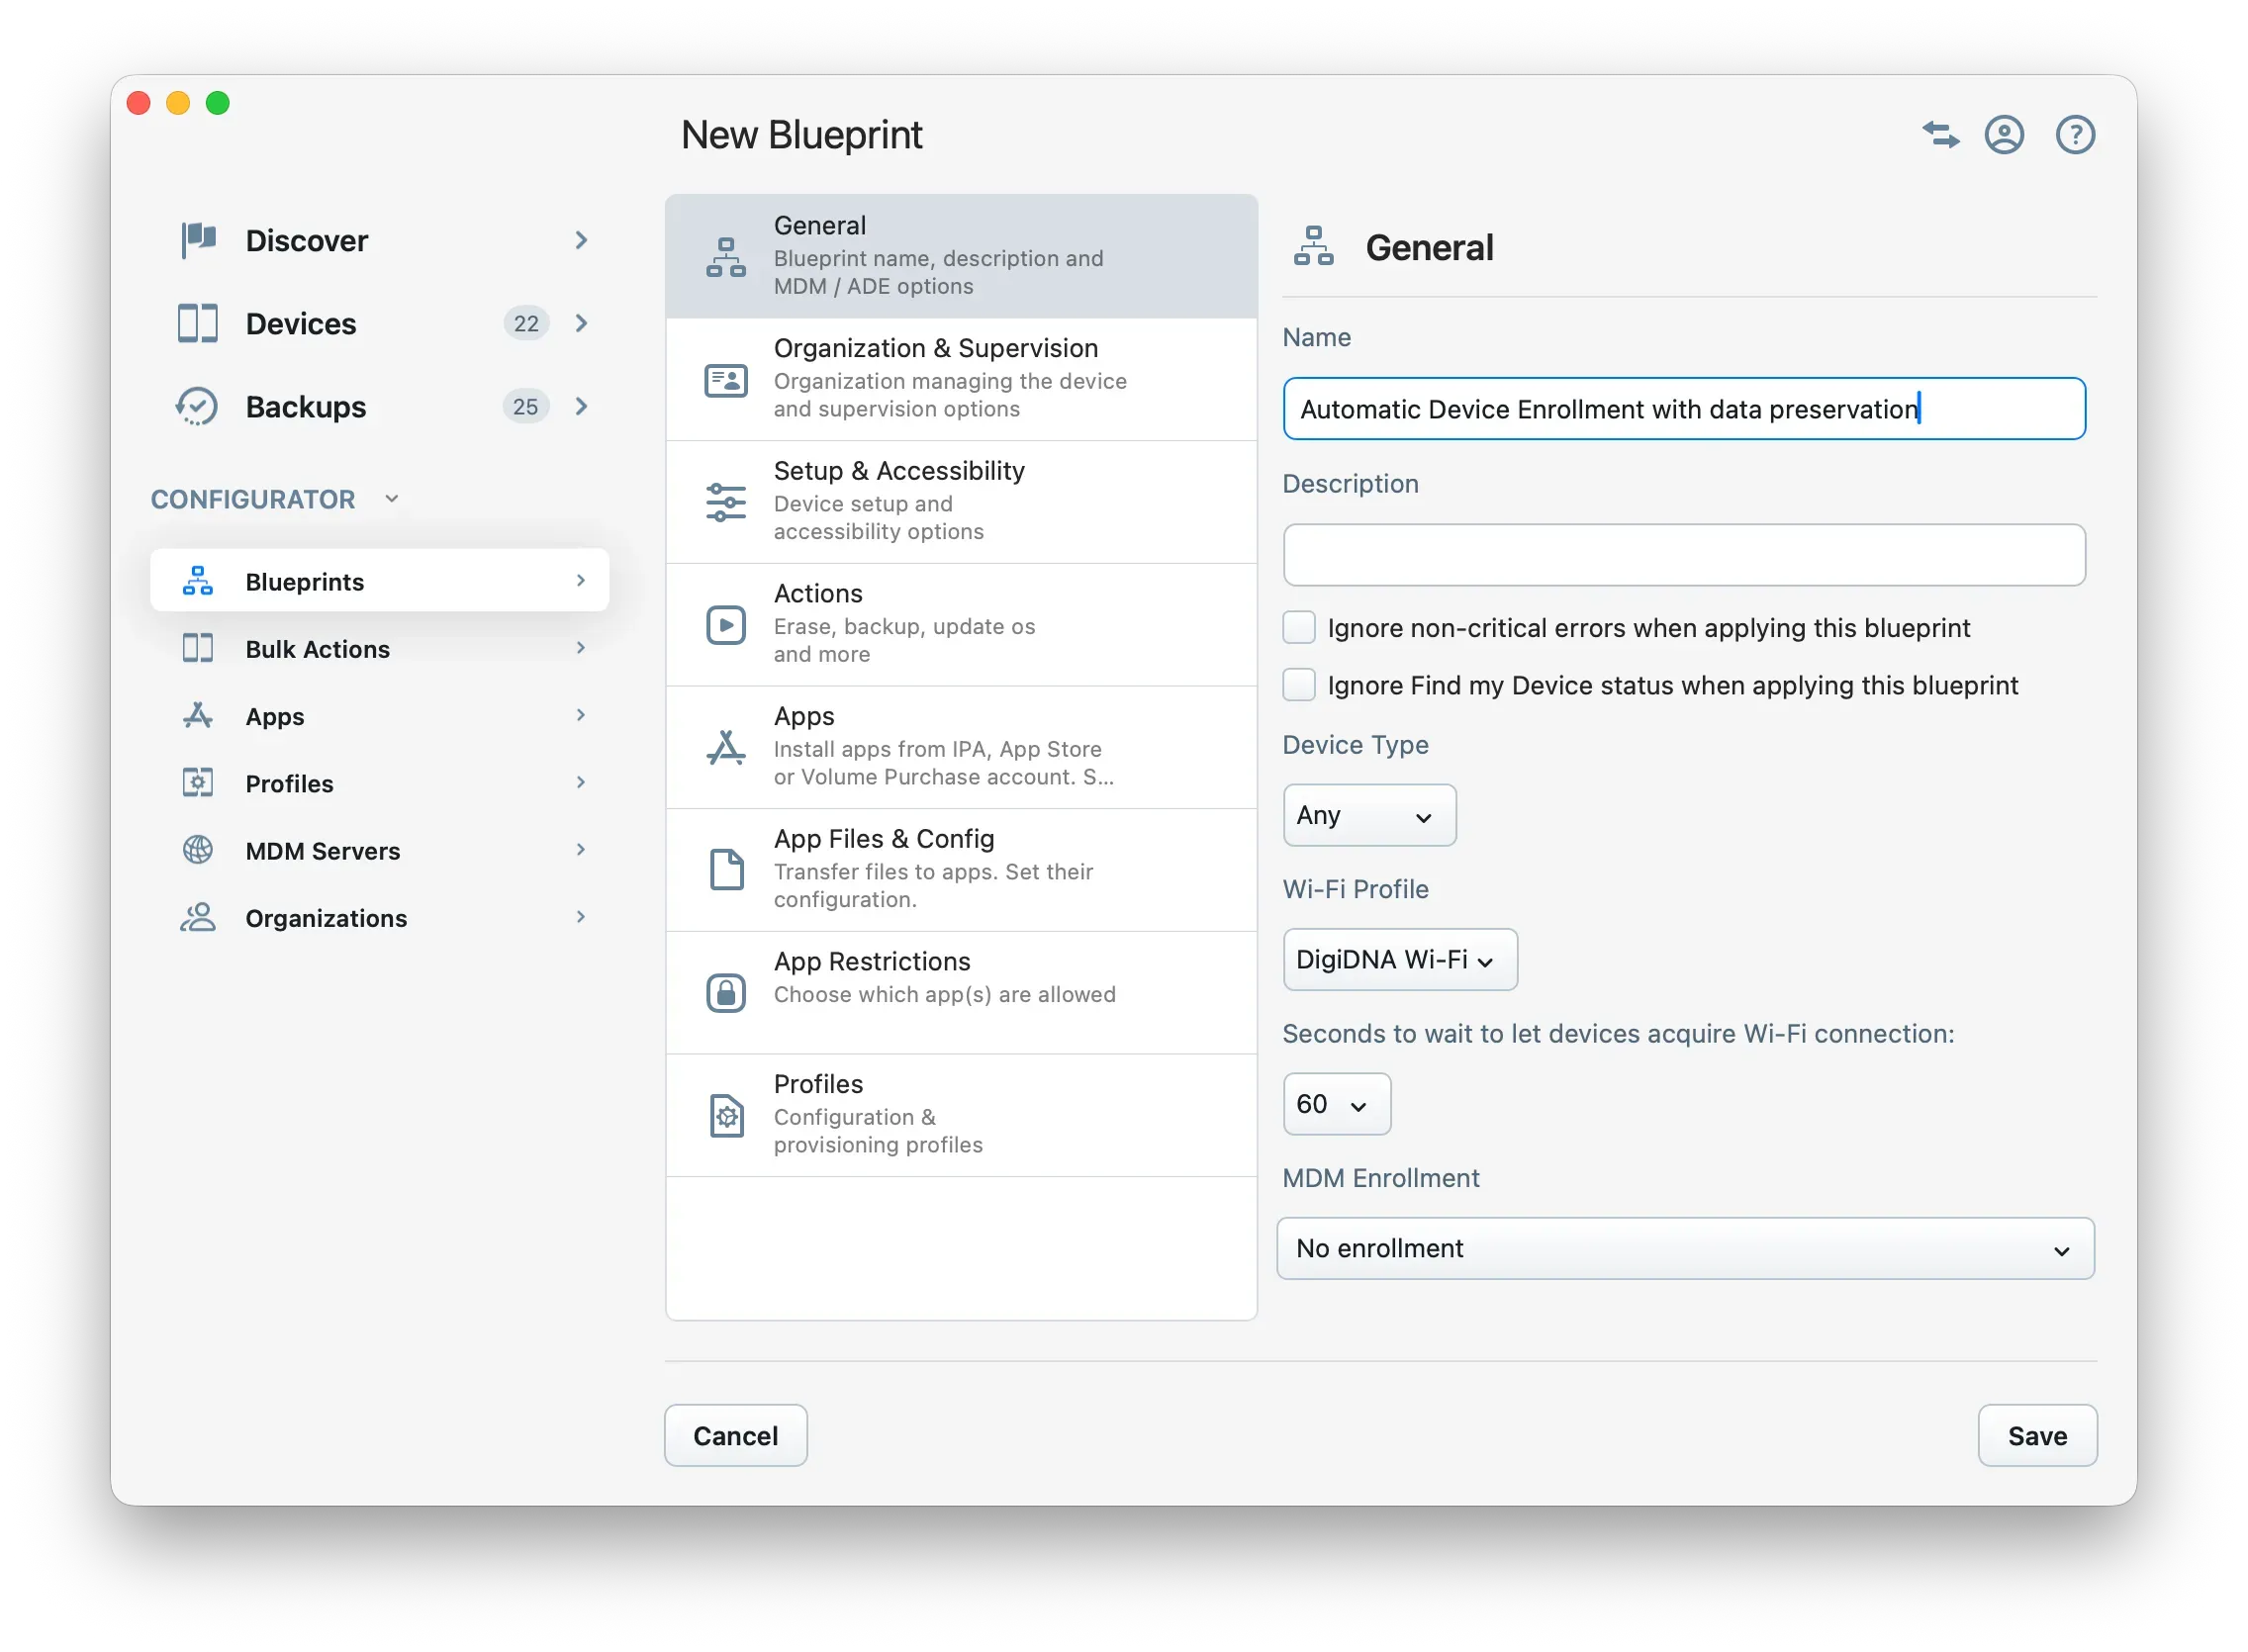This screenshot has height=1652, width=2248.
Task: Expand the Devices chevron
Action: (x=581, y=323)
